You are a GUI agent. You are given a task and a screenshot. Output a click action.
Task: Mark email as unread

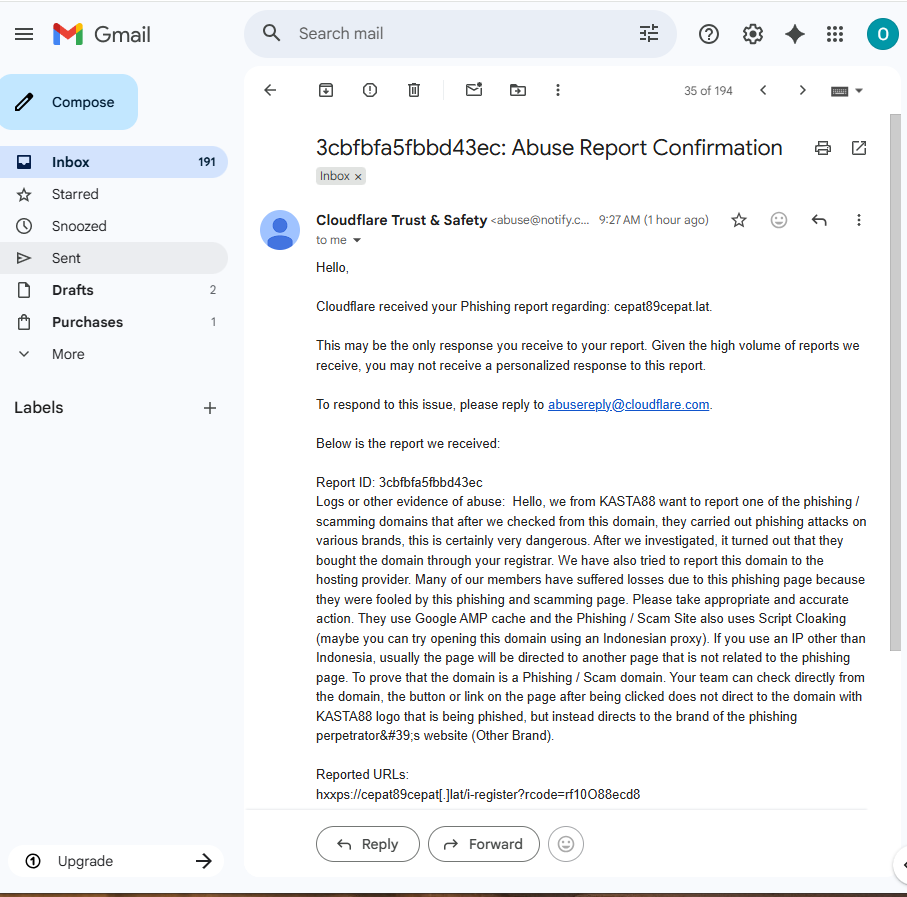(474, 90)
